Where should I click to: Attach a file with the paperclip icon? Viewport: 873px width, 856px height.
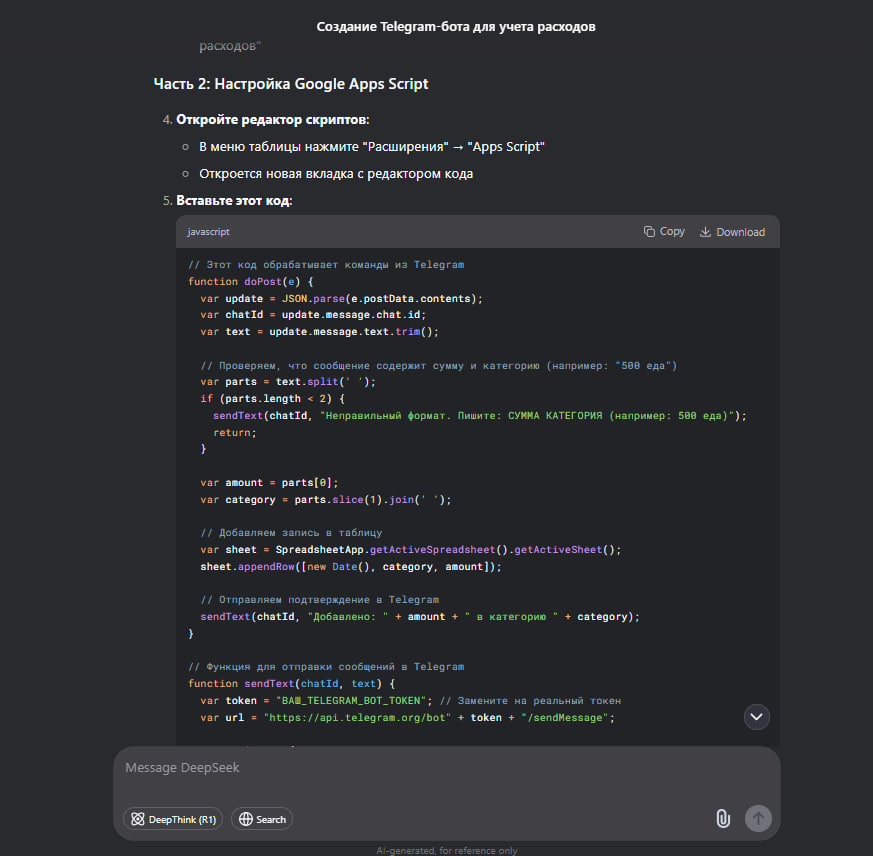click(723, 819)
